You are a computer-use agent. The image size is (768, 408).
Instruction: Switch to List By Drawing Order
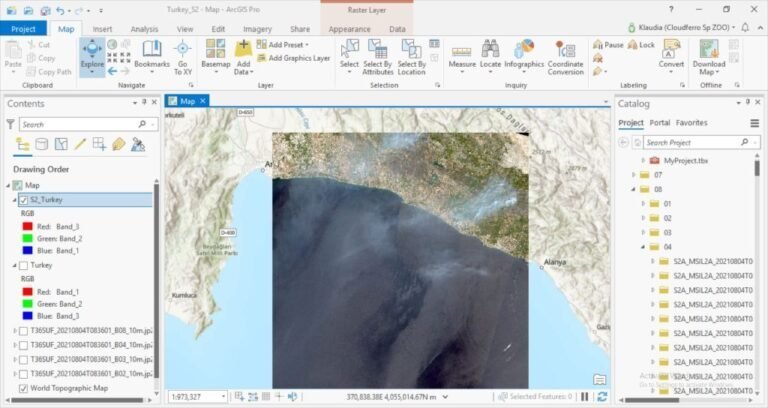coord(23,144)
